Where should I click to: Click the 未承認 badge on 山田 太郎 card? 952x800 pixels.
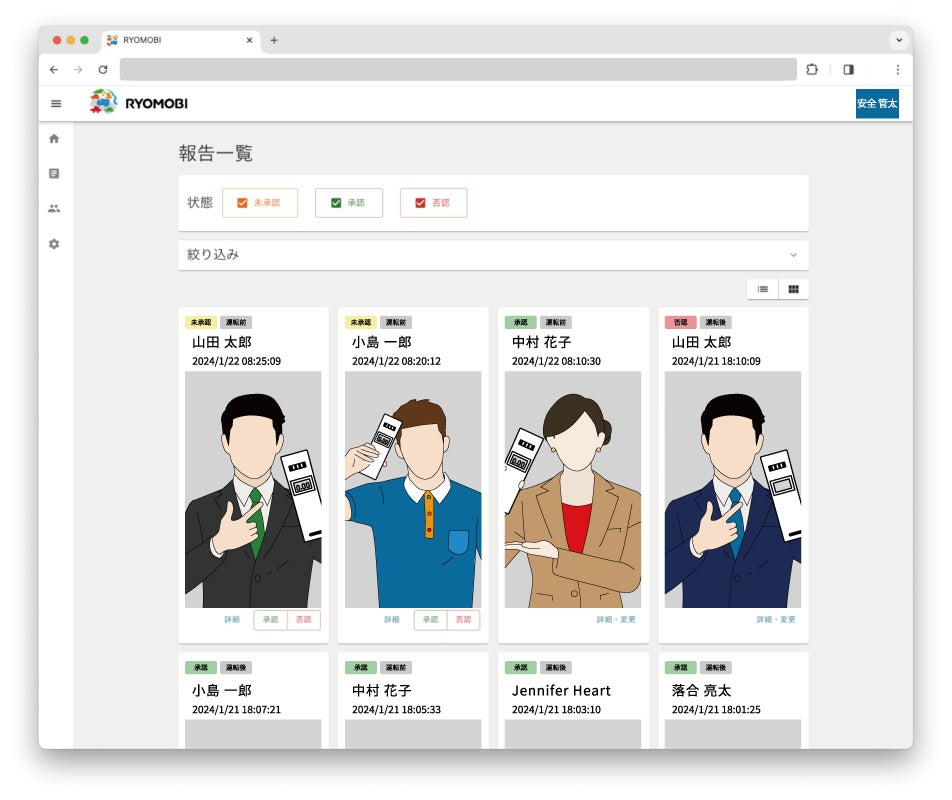[201, 322]
